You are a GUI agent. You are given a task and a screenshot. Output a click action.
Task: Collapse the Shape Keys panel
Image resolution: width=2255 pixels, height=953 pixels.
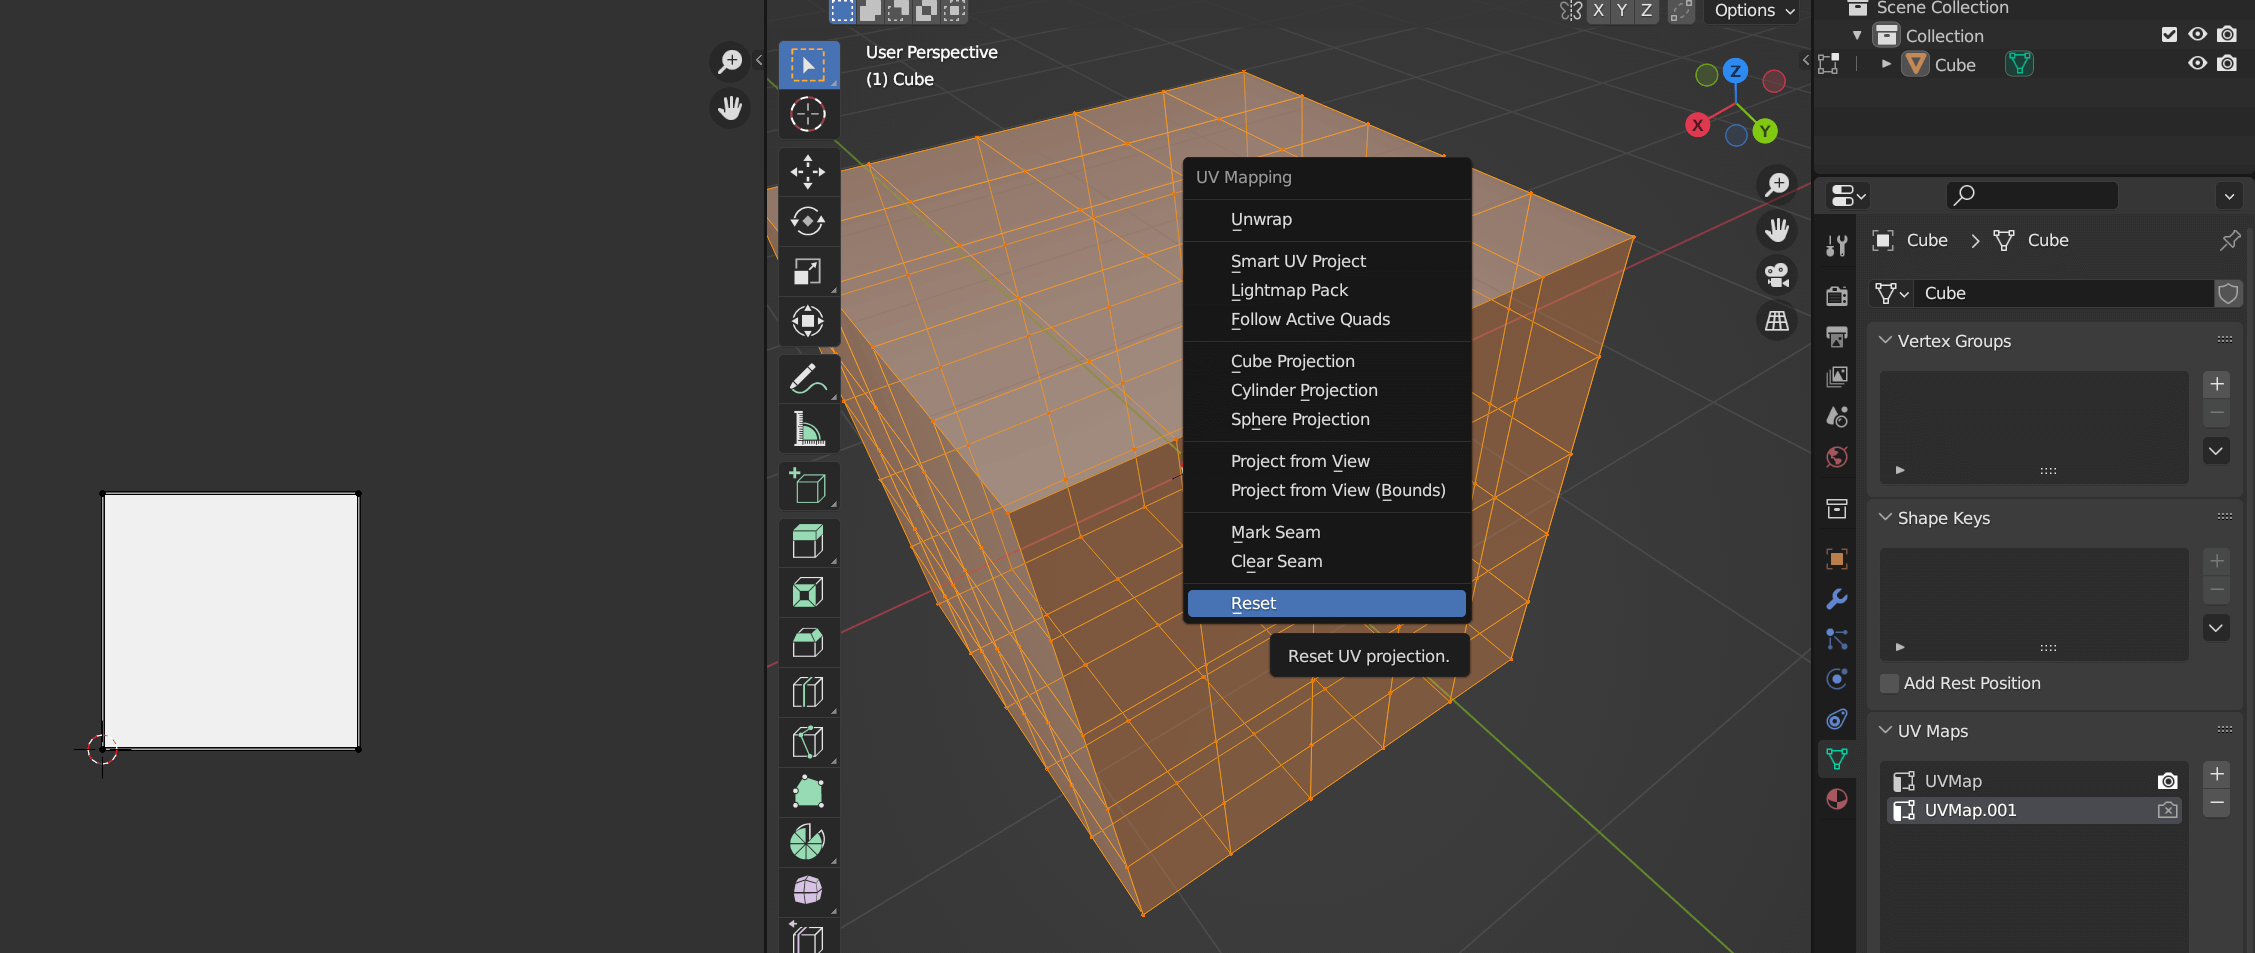pyautogui.click(x=1885, y=517)
